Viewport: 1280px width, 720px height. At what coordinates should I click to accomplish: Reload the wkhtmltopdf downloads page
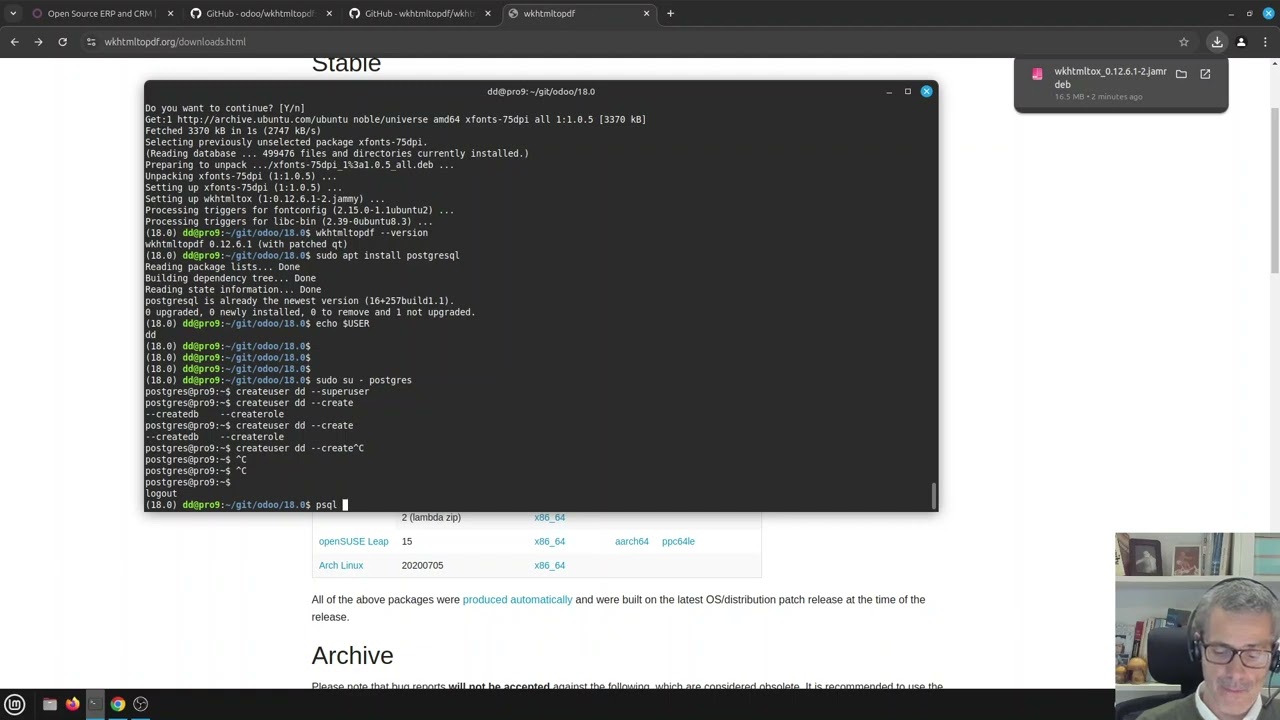[62, 42]
